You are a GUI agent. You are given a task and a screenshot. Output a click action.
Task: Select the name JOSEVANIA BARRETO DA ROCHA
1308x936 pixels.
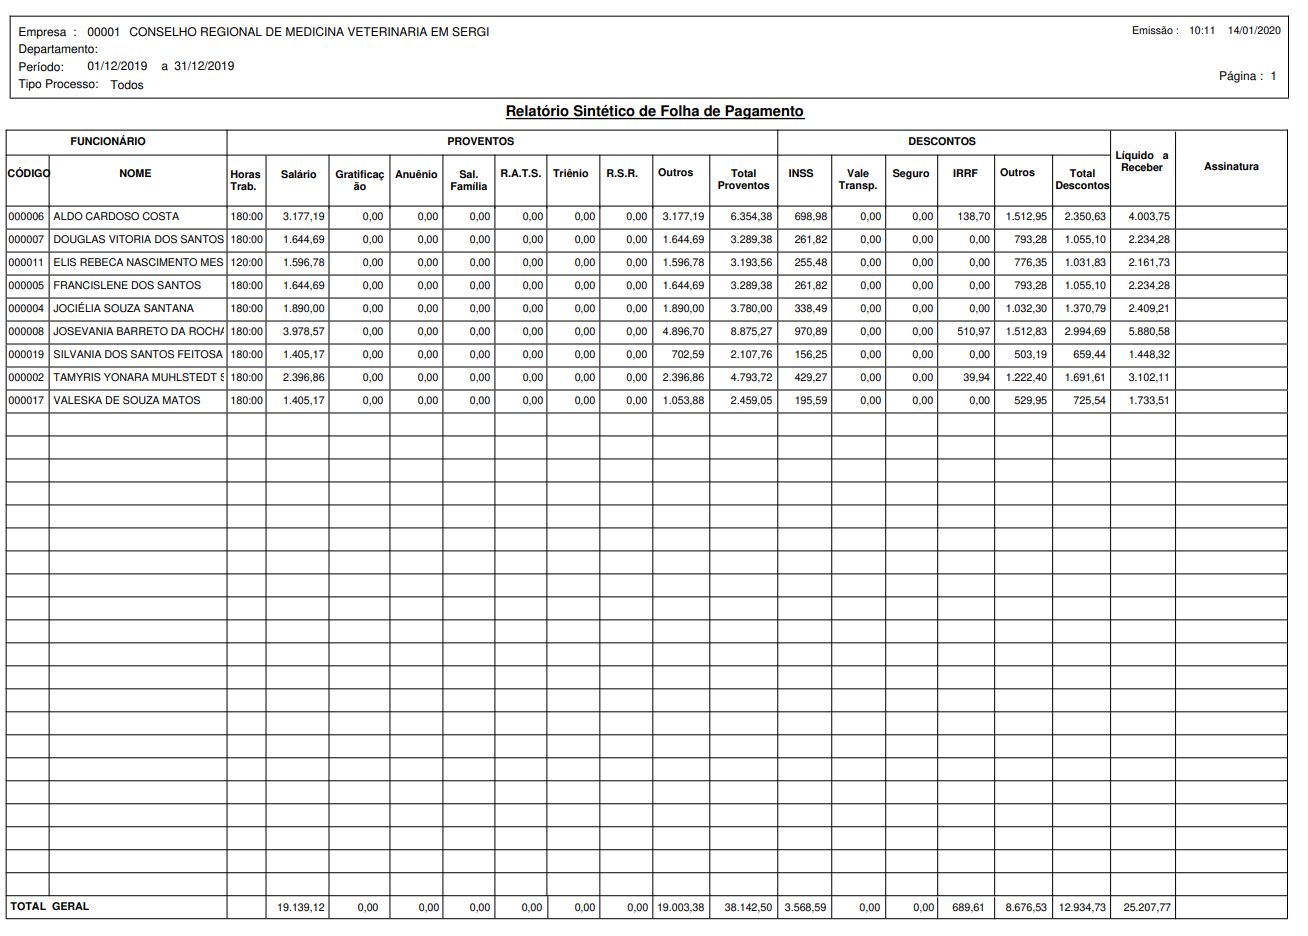coord(138,331)
